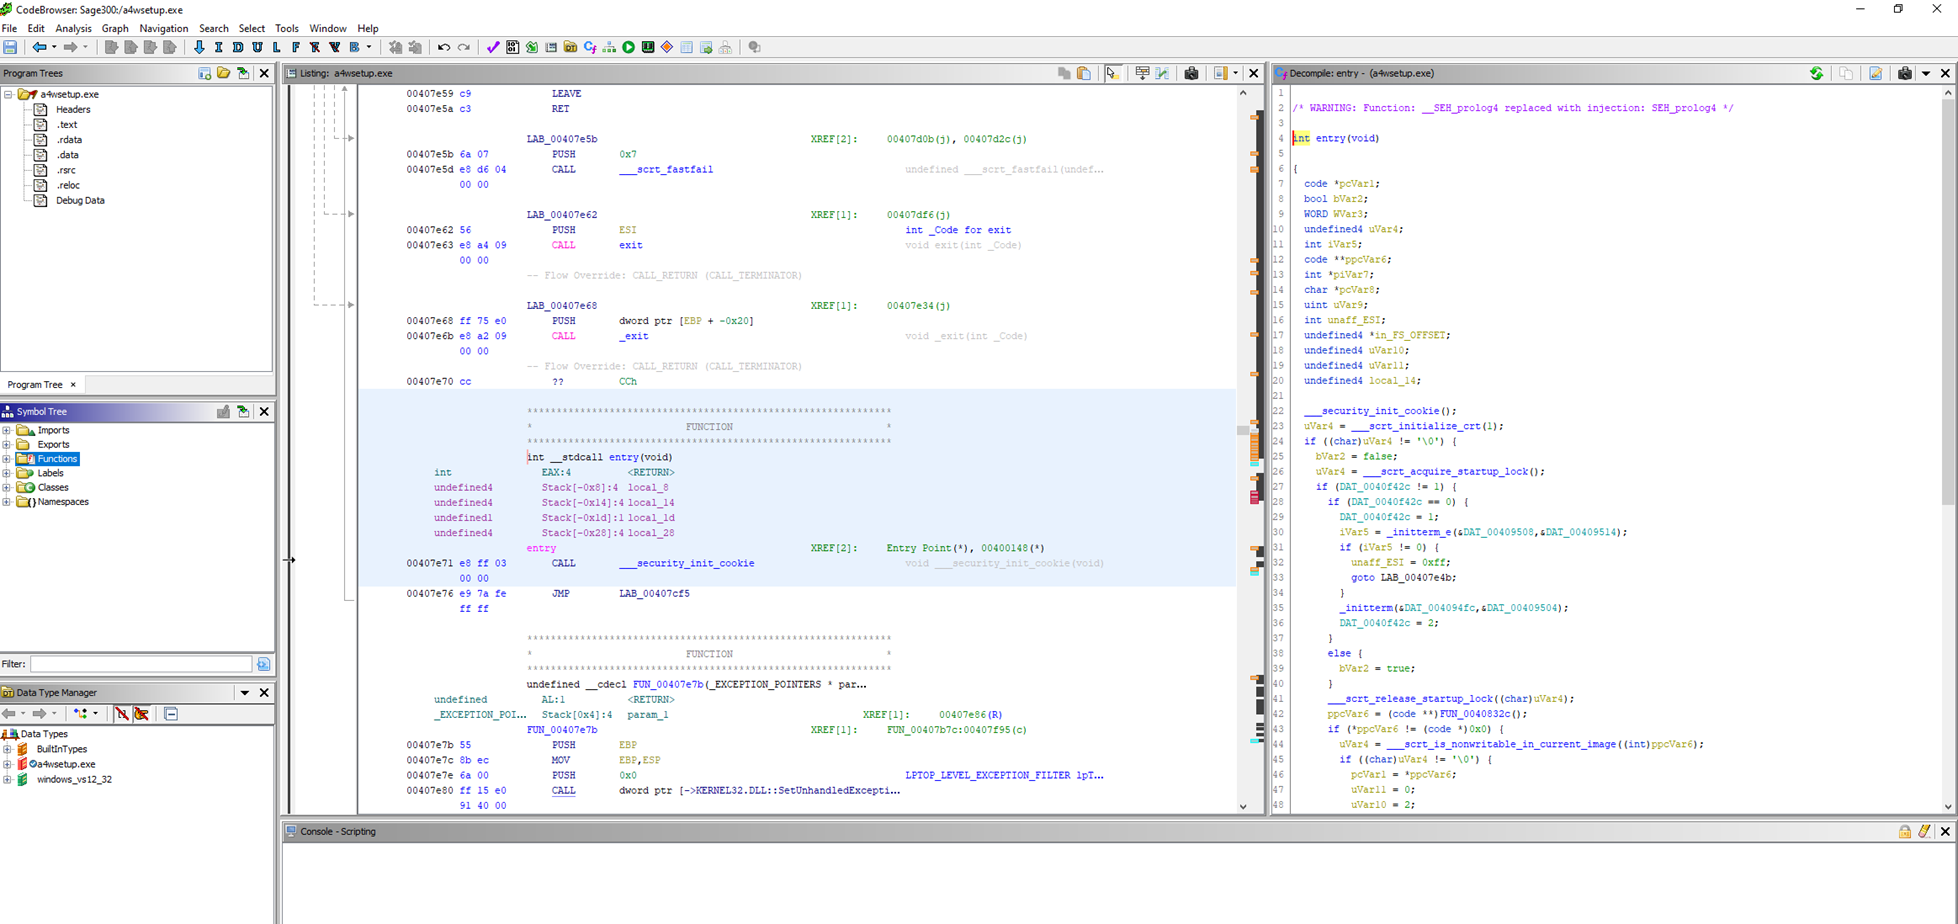Click the LAB_00407cf5 jump target label
The width and height of the screenshot is (1958, 924).
coord(653,593)
